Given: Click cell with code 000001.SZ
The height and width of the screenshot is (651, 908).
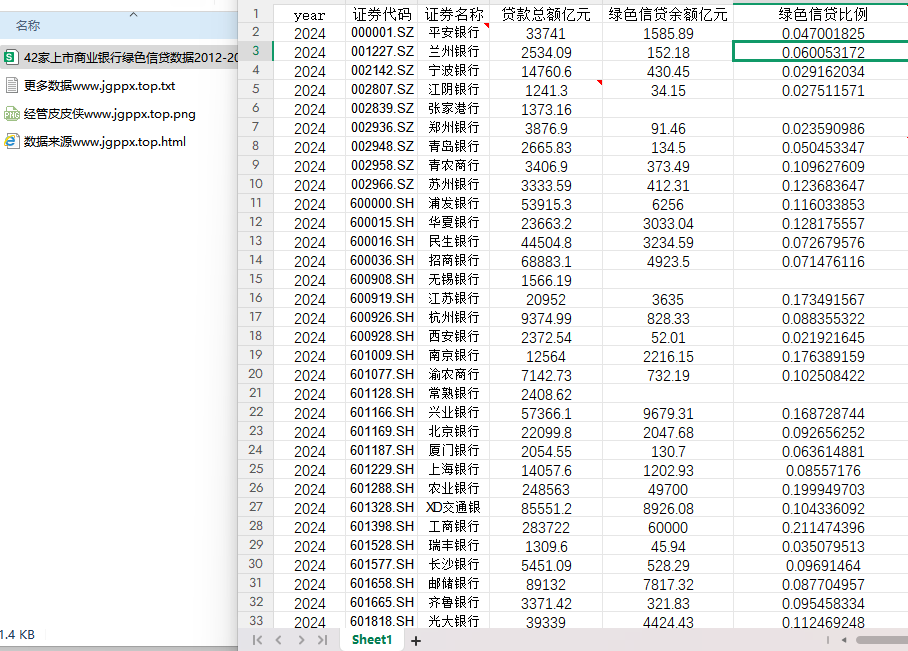Looking at the screenshot, I should click(382, 33).
